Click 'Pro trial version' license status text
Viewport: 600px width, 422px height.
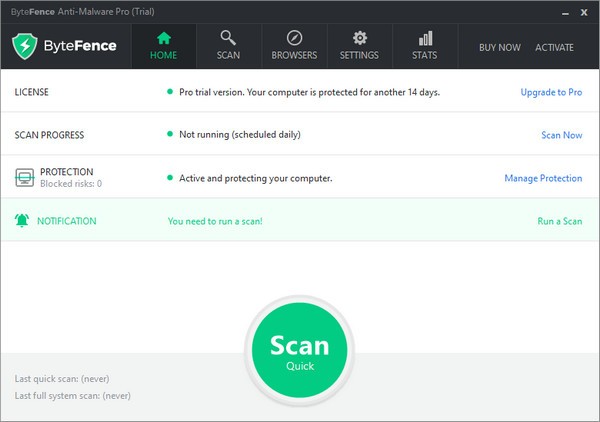pos(310,92)
